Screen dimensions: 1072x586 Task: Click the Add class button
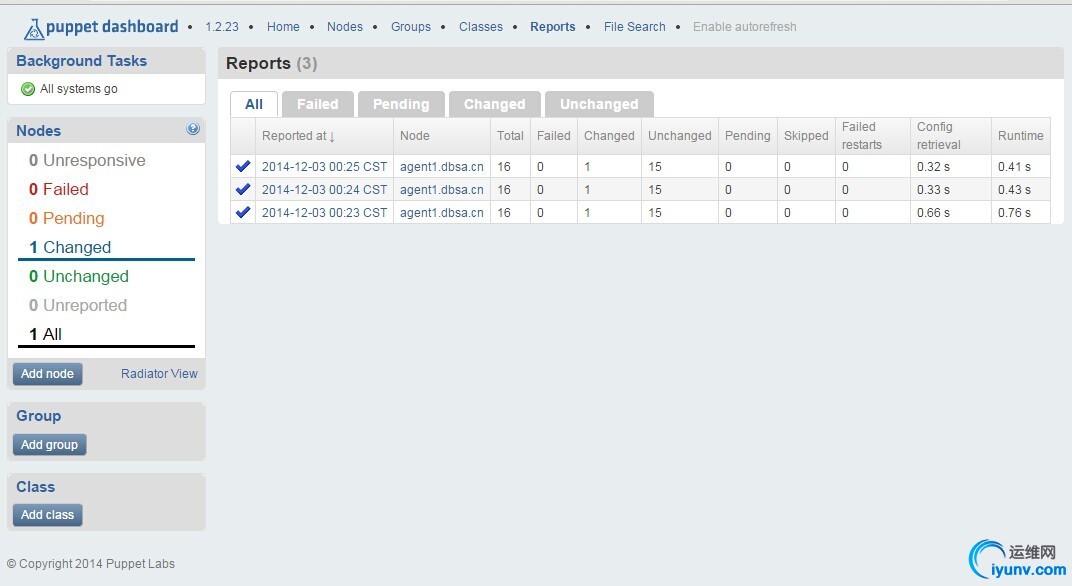[47, 515]
